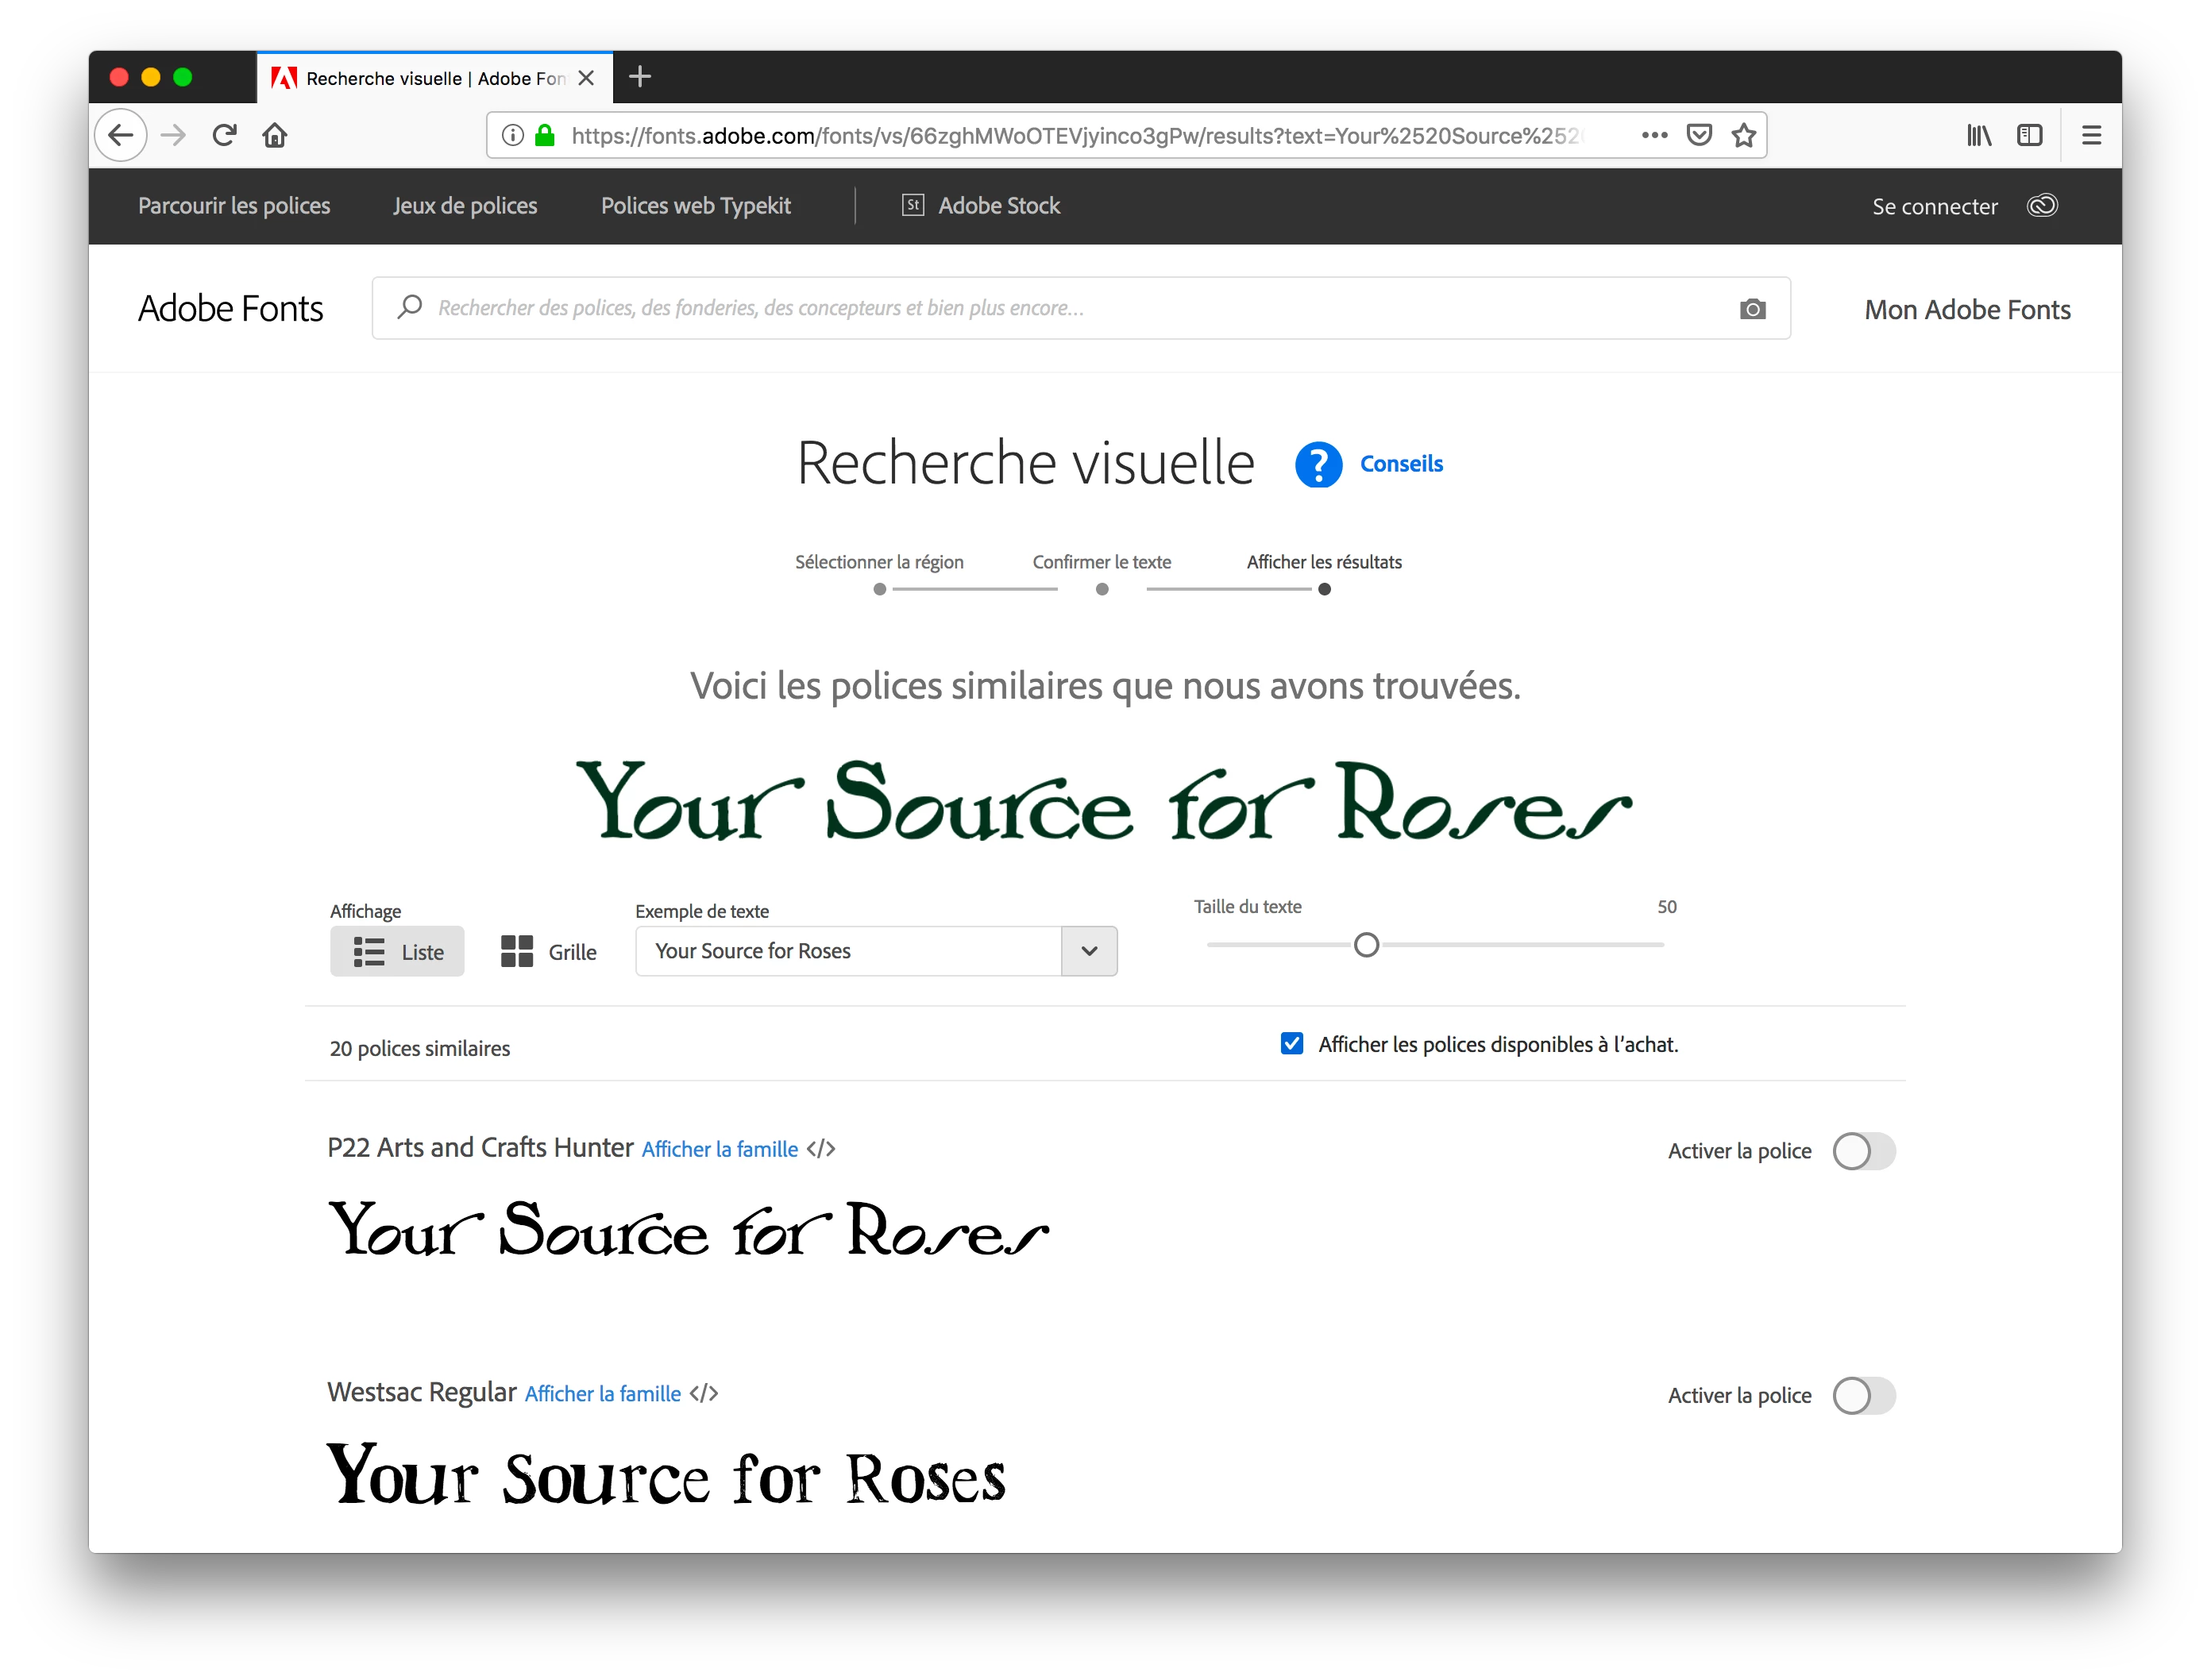Click the embed code icon next to Westsac Regular

704,1393
